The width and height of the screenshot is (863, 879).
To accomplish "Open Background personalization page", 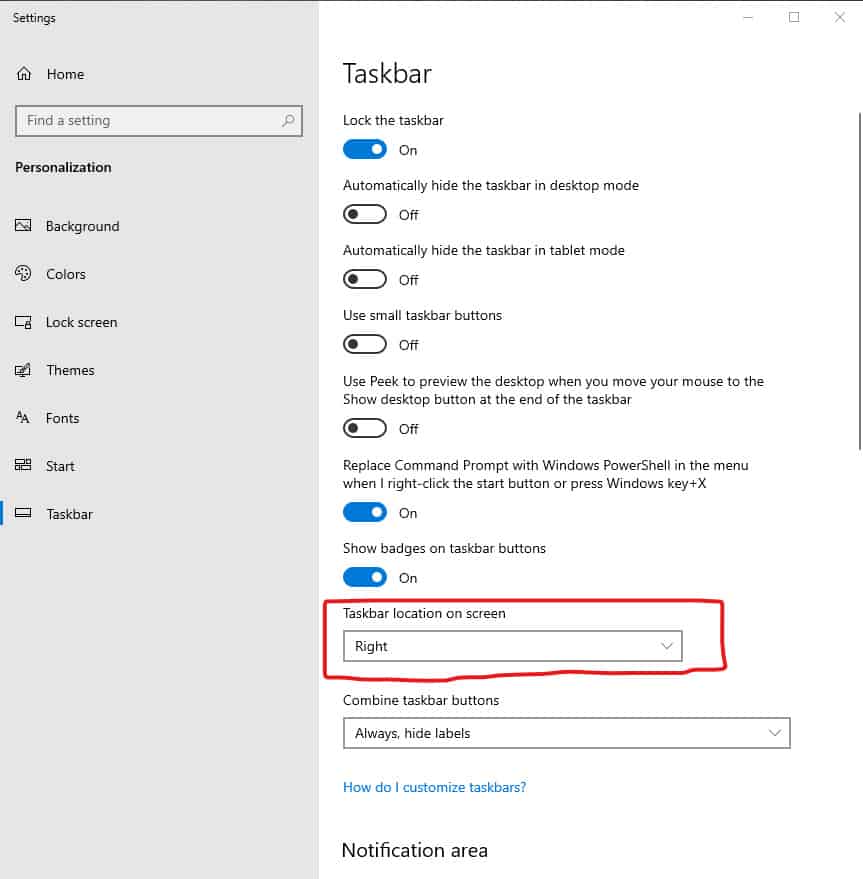I will 82,226.
